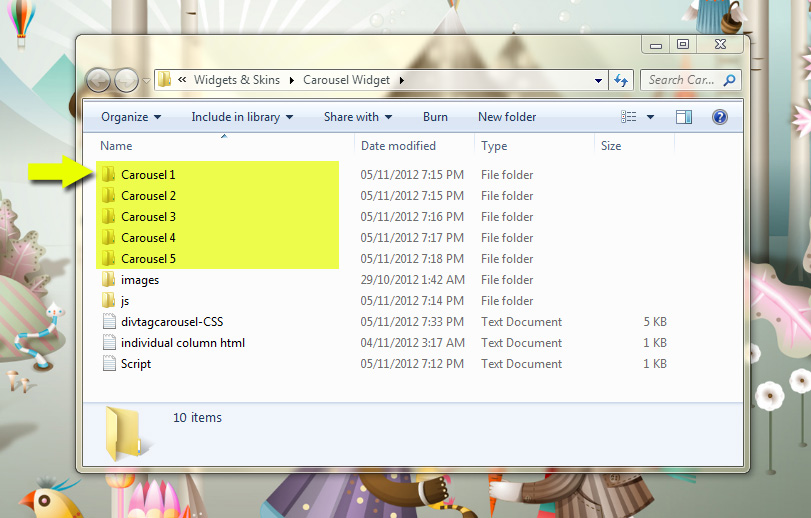Toggle the preview pane icon
The width and height of the screenshot is (811, 518).
pos(684,117)
